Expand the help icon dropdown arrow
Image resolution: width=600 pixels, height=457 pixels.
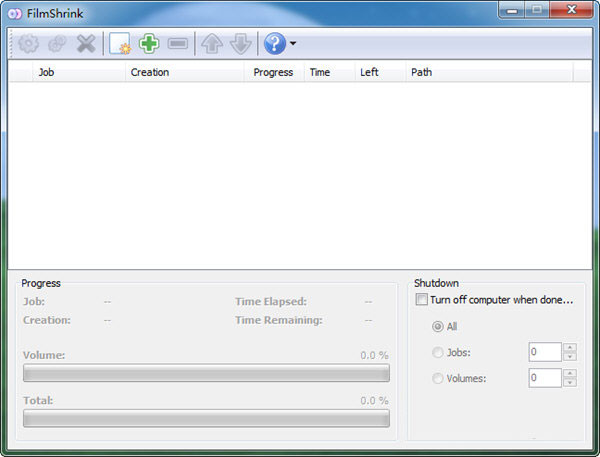point(293,43)
